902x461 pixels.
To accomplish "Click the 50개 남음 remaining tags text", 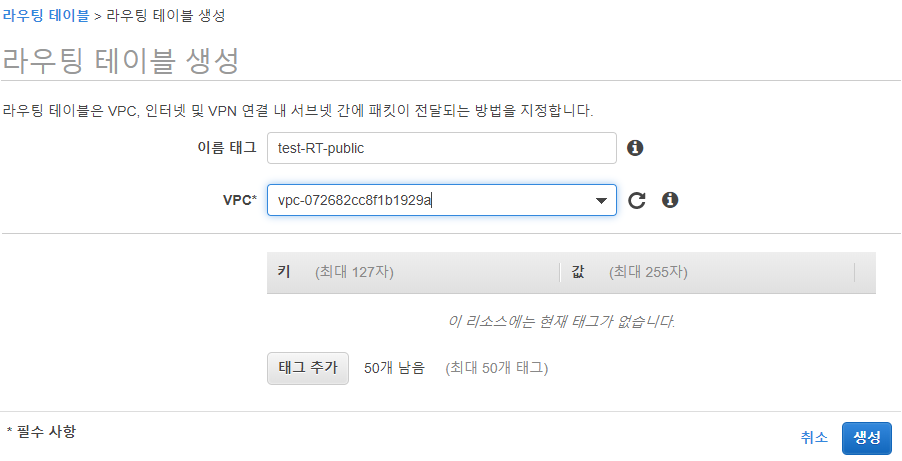I will pos(395,368).
